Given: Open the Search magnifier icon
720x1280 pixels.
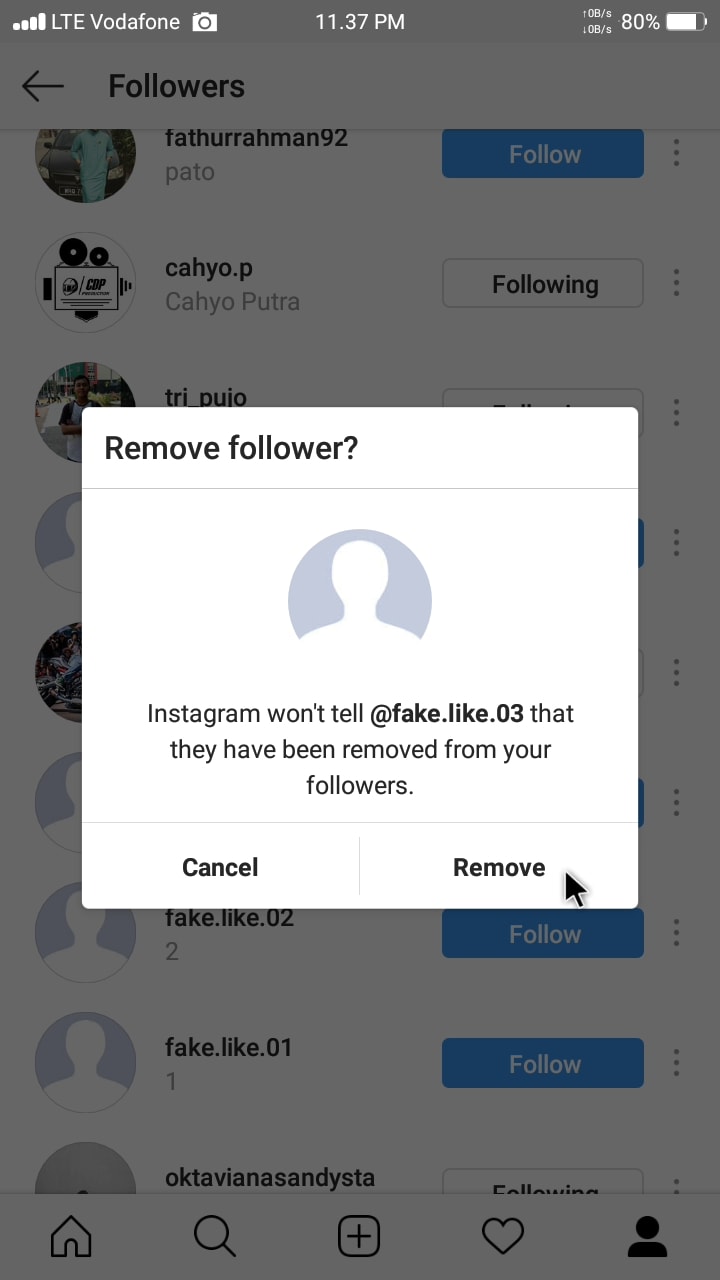Looking at the screenshot, I should pos(215,1236).
